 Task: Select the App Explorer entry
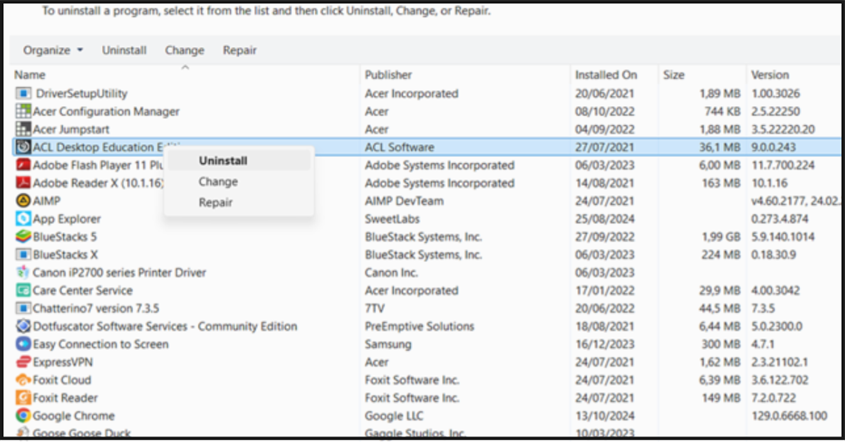tap(67, 219)
